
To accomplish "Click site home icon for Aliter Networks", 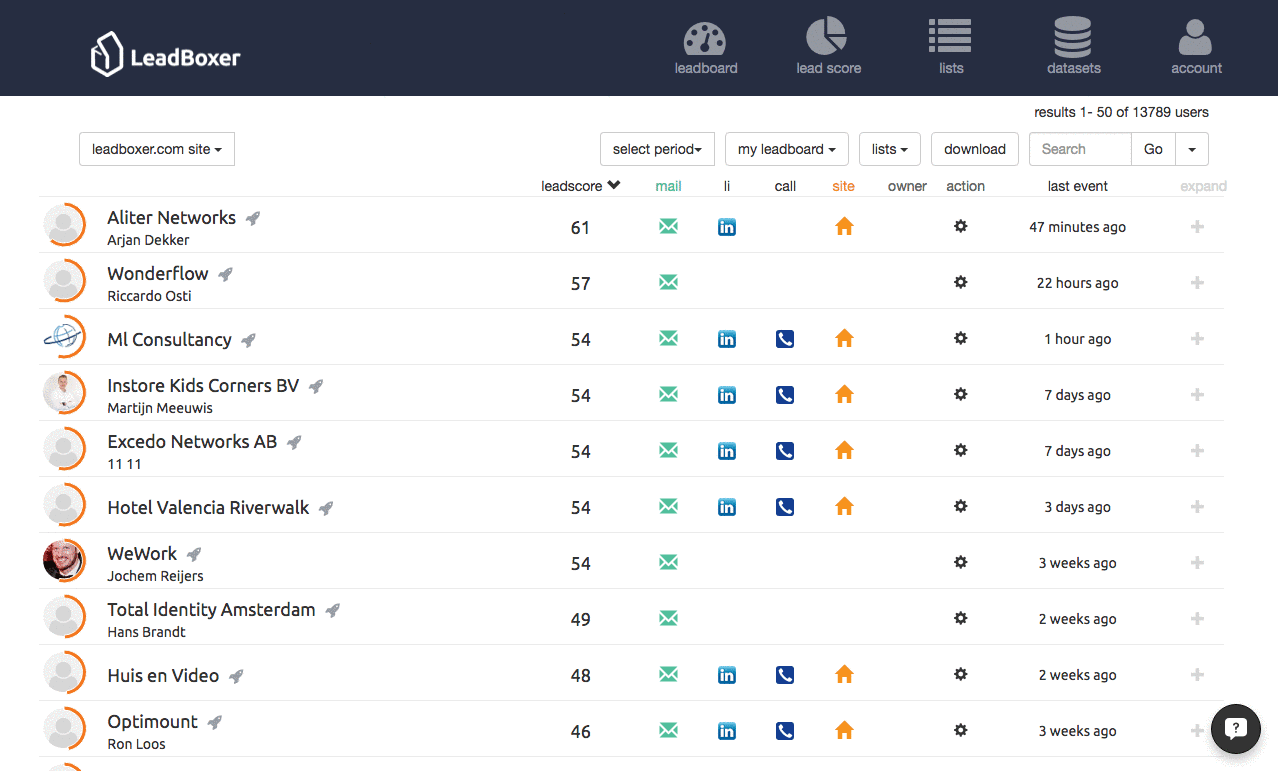I will click(x=844, y=227).
